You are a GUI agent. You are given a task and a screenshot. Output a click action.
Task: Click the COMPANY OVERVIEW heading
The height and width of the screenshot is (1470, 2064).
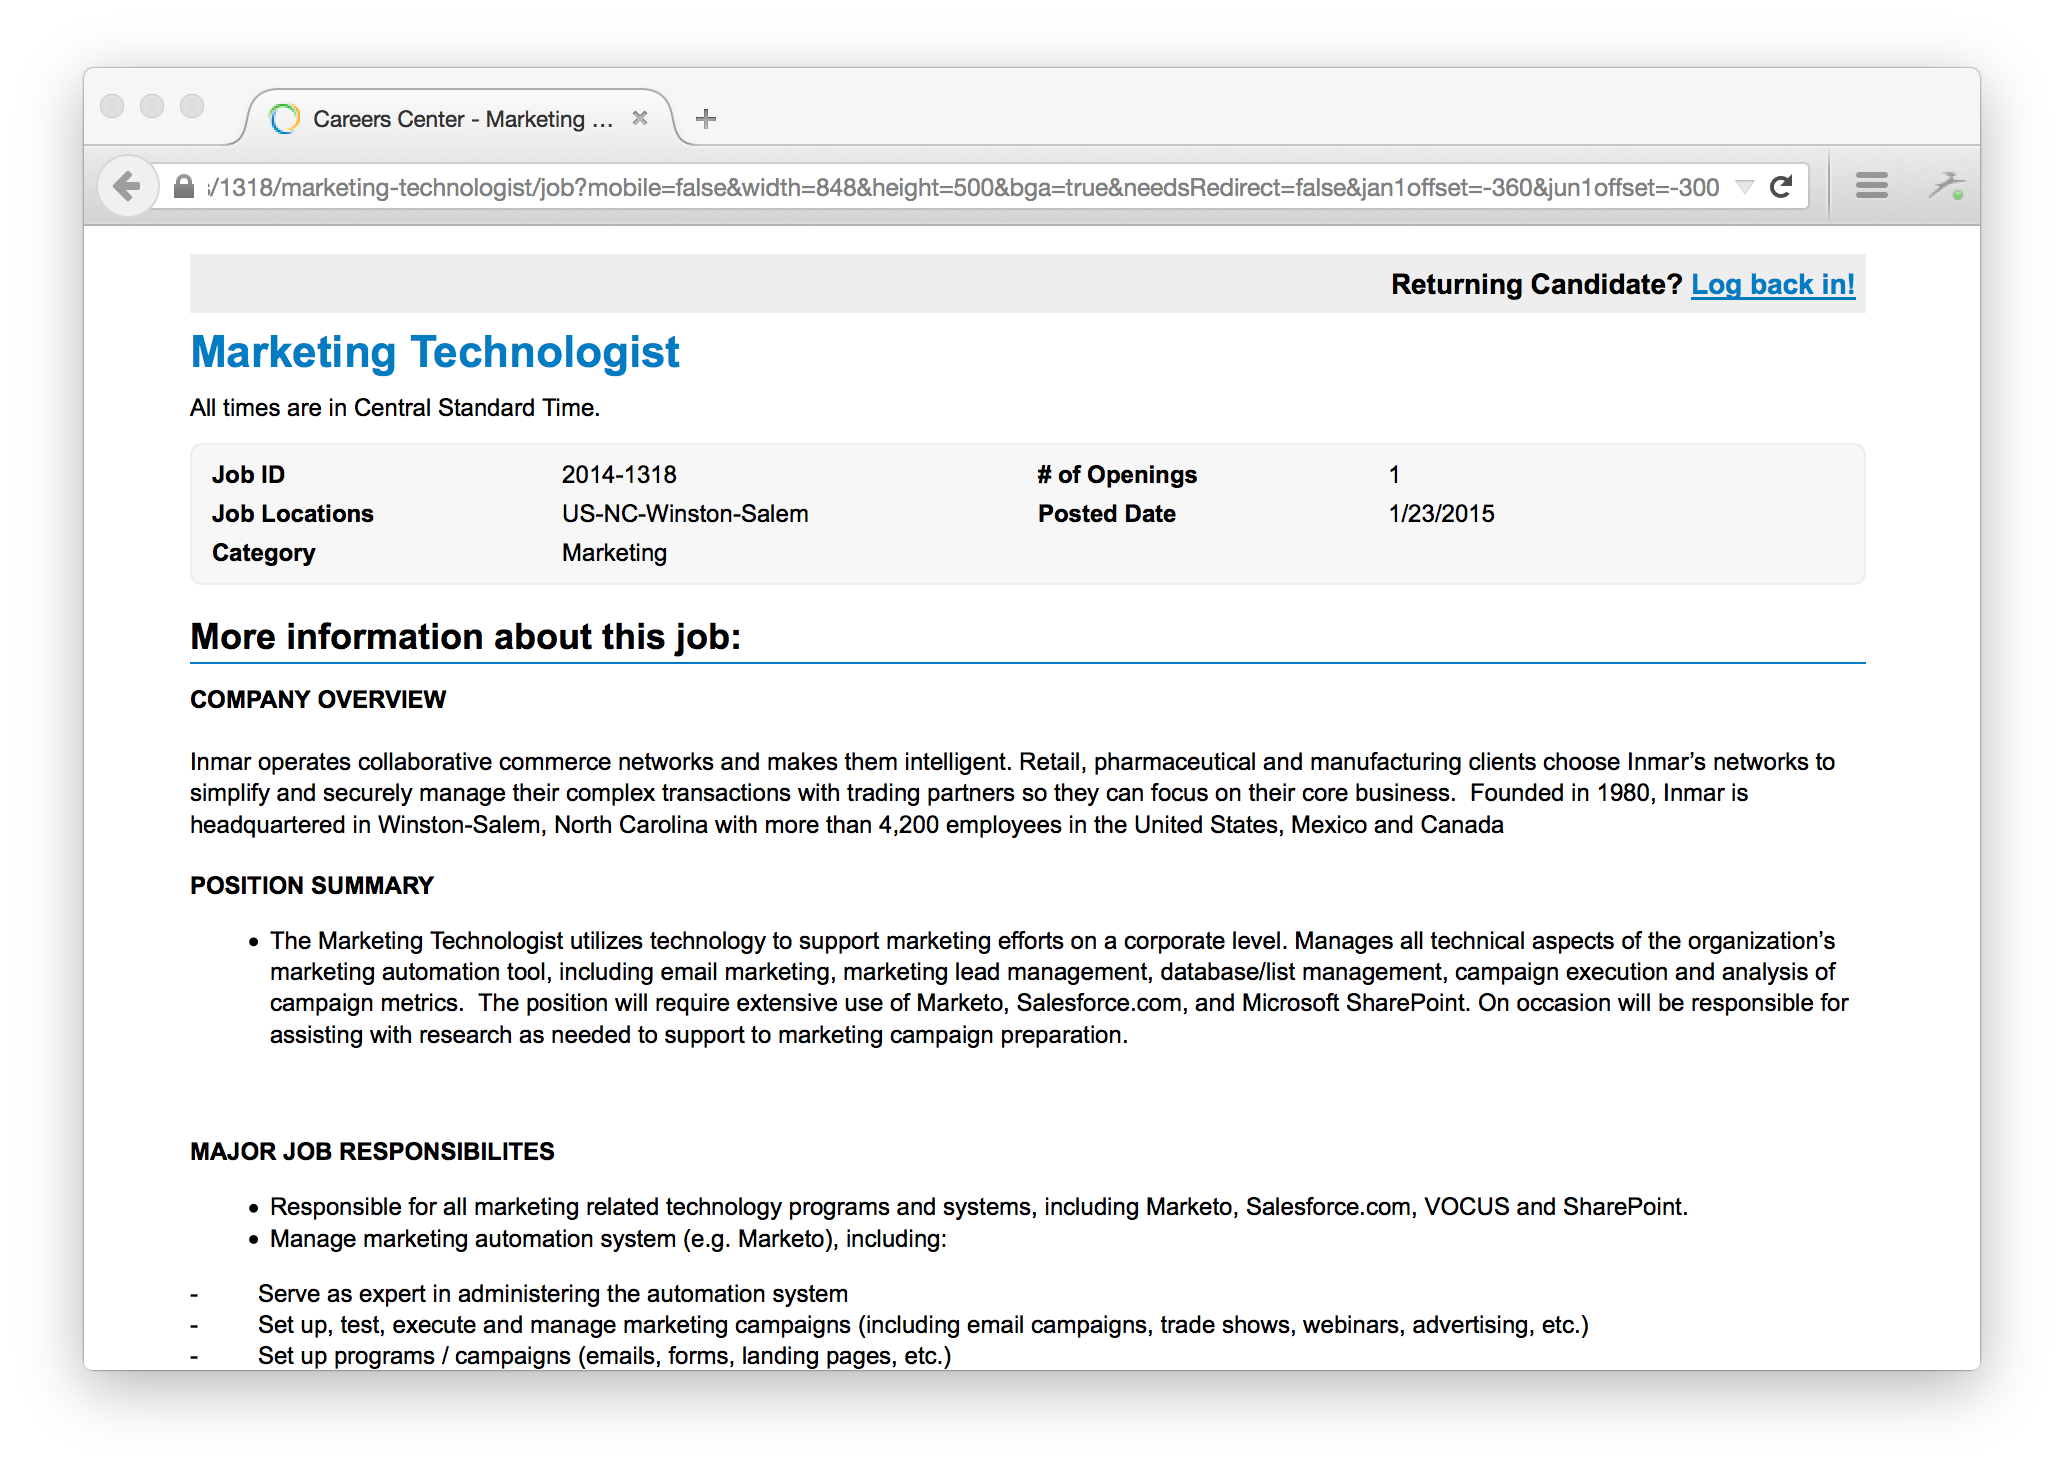[318, 700]
